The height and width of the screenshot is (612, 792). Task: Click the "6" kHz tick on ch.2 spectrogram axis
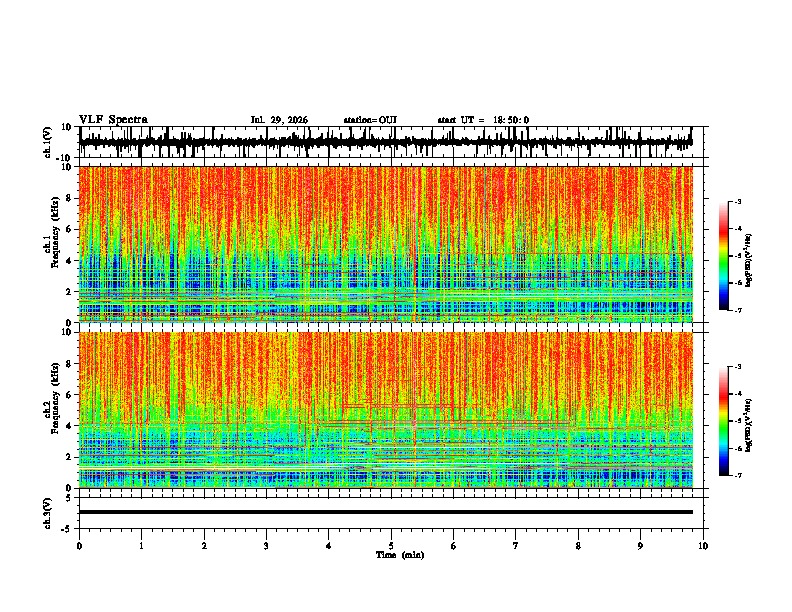point(70,394)
